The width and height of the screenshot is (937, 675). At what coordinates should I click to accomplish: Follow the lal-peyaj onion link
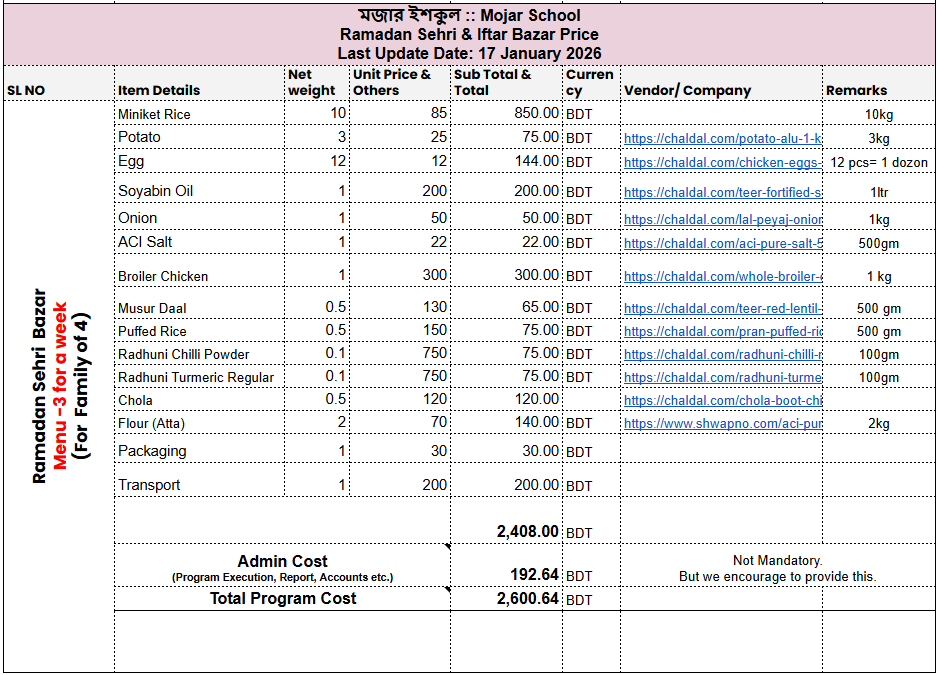tap(722, 219)
